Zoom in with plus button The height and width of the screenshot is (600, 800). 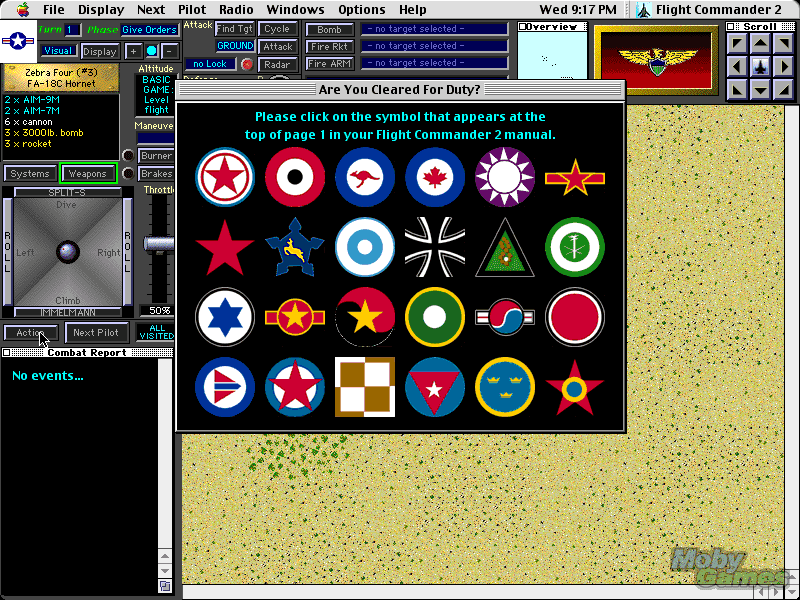(x=133, y=51)
